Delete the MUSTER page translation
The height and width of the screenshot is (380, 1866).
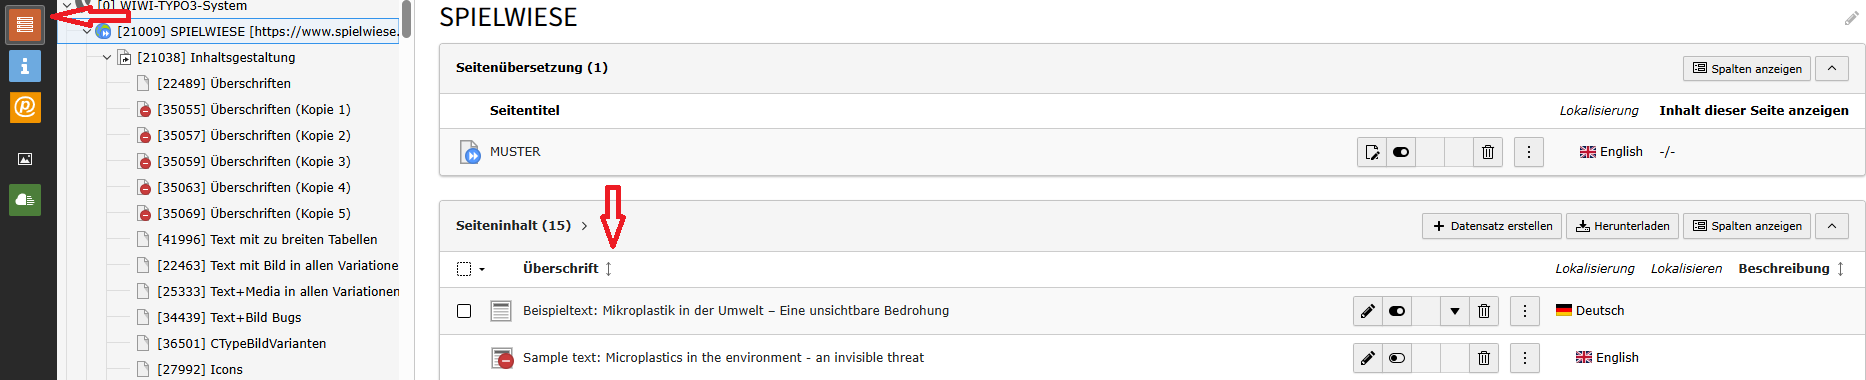pyautogui.click(x=1488, y=152)
